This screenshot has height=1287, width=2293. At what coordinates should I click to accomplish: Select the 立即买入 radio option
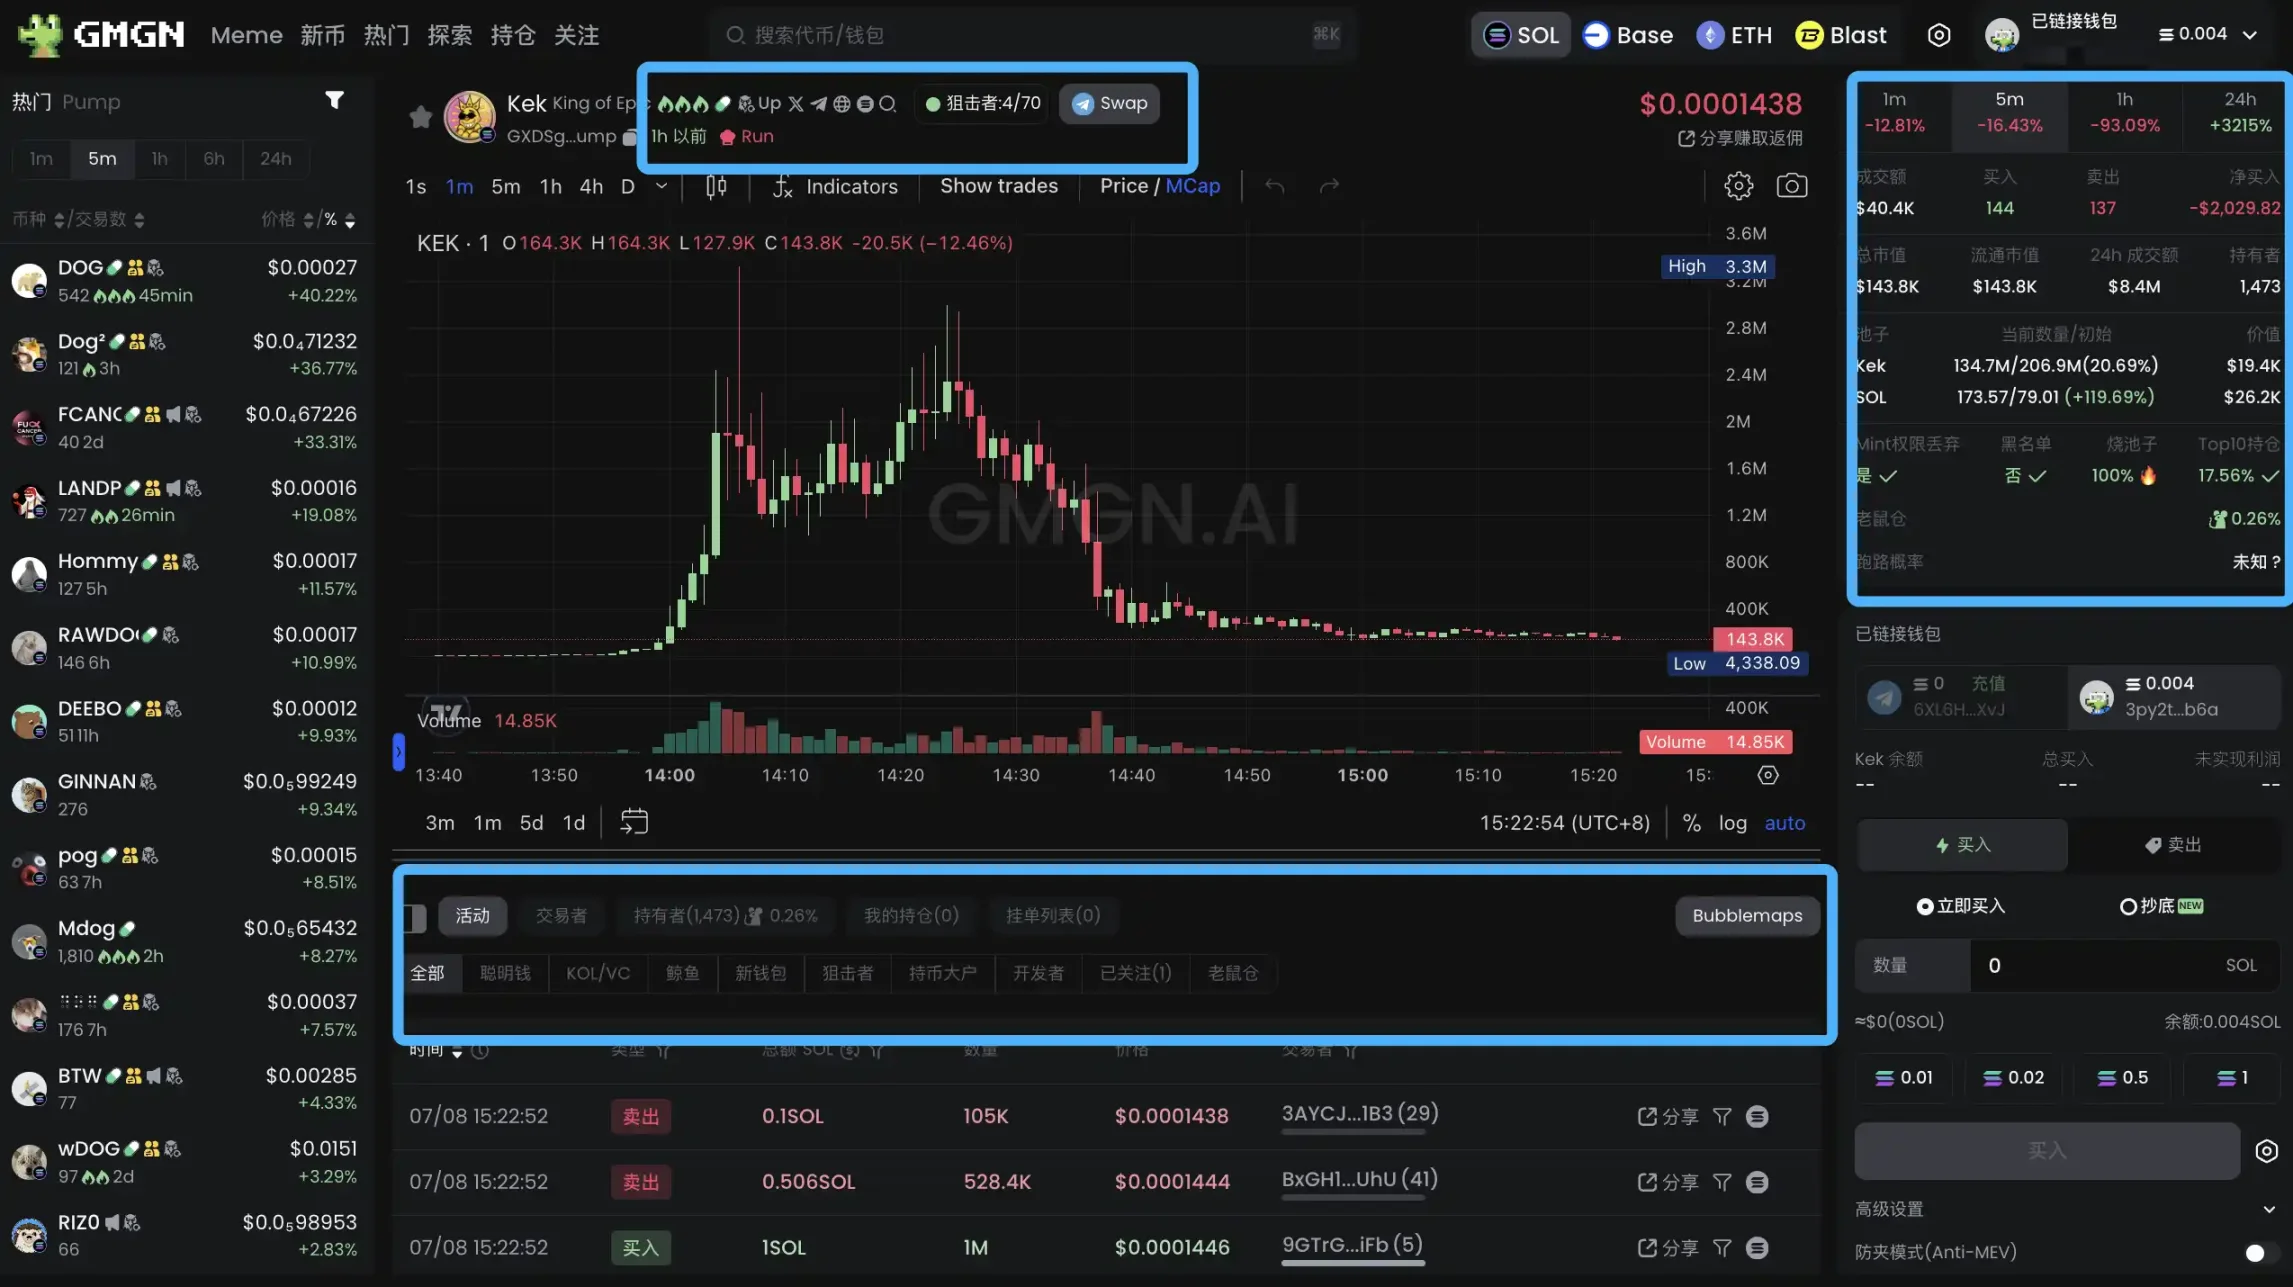click(x=1925, y=906)
